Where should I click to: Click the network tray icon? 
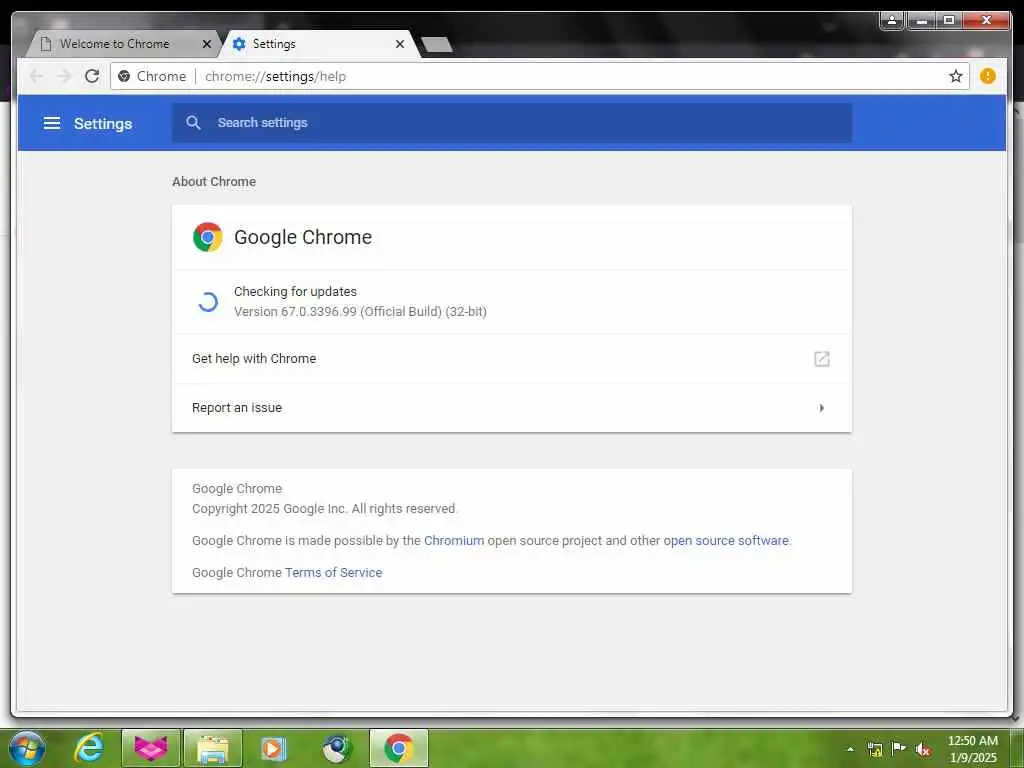tap(874, 749)
